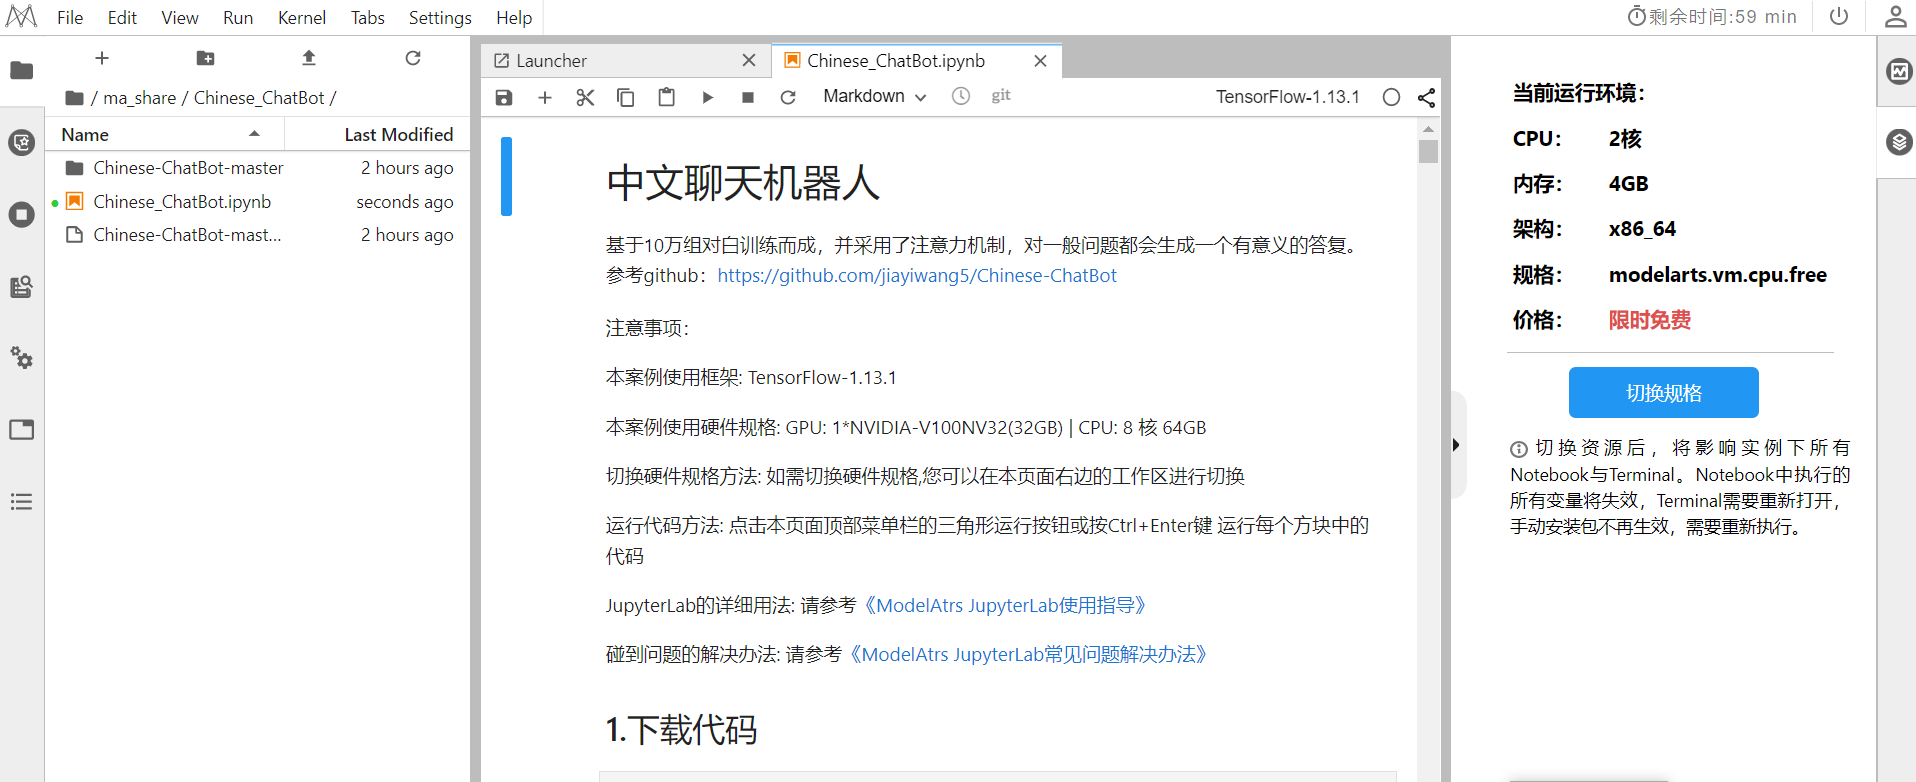This screenshot has height=782, width=1916.
Task: Click the git toolbar button
Action: (x=1001, y=96)
